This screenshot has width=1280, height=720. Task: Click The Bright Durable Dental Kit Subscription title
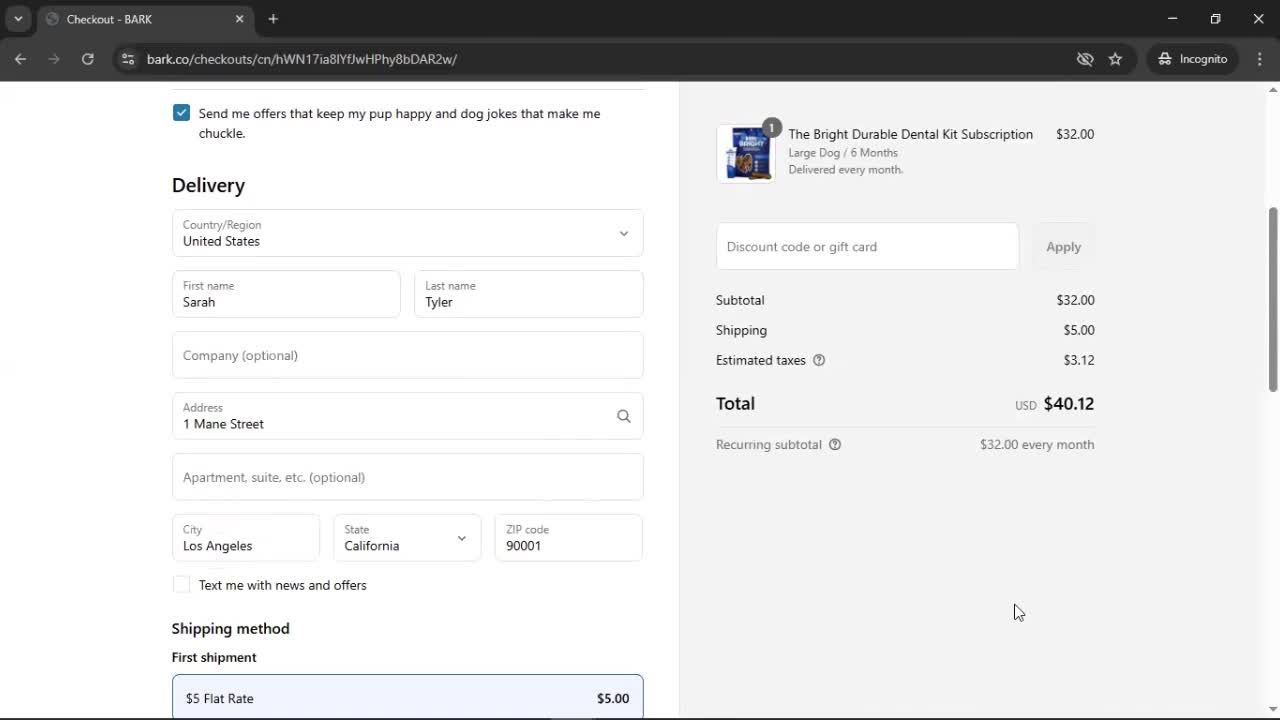(x=910, y=134)
